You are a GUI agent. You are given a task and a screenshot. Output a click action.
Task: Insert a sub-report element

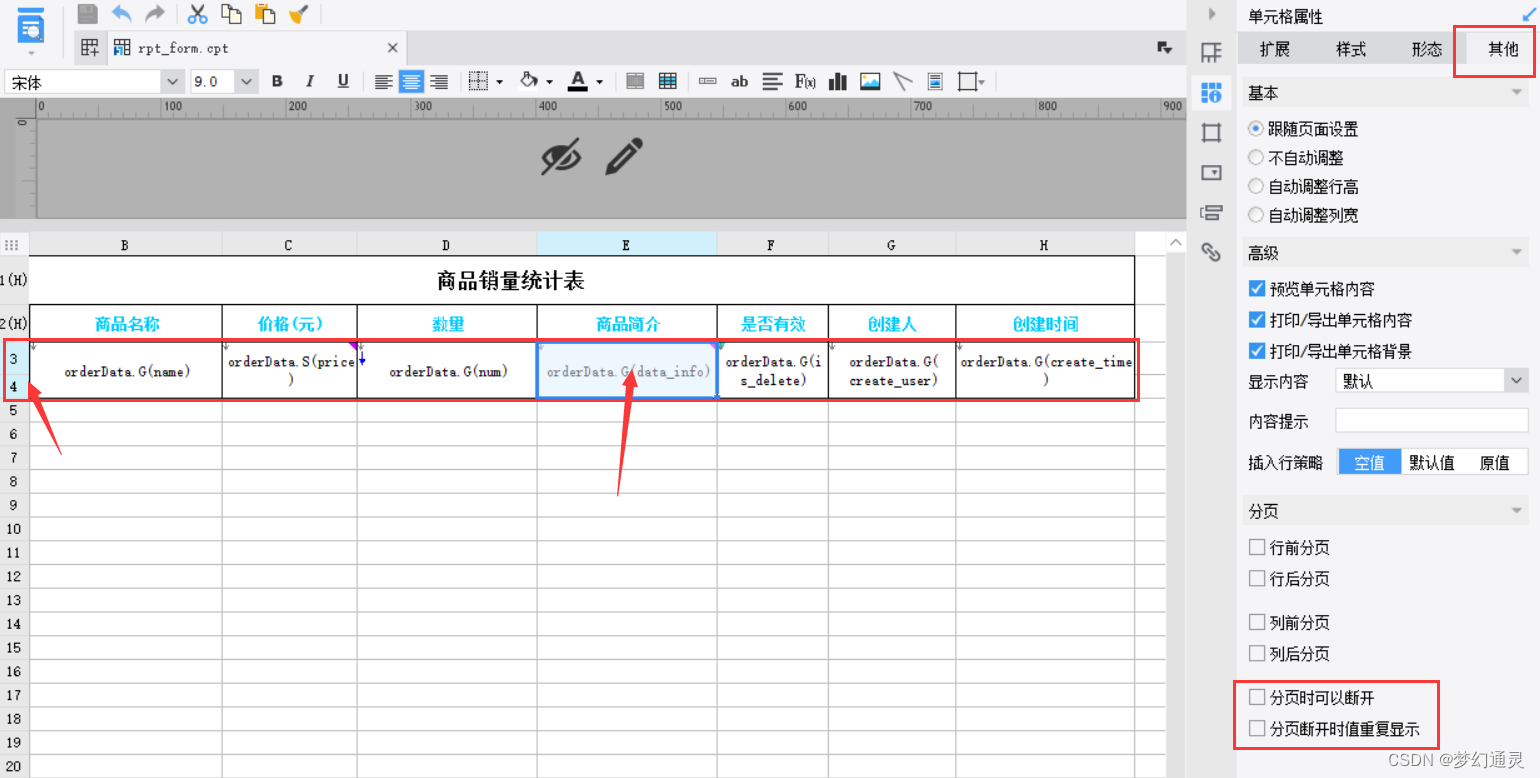[936, 82]
